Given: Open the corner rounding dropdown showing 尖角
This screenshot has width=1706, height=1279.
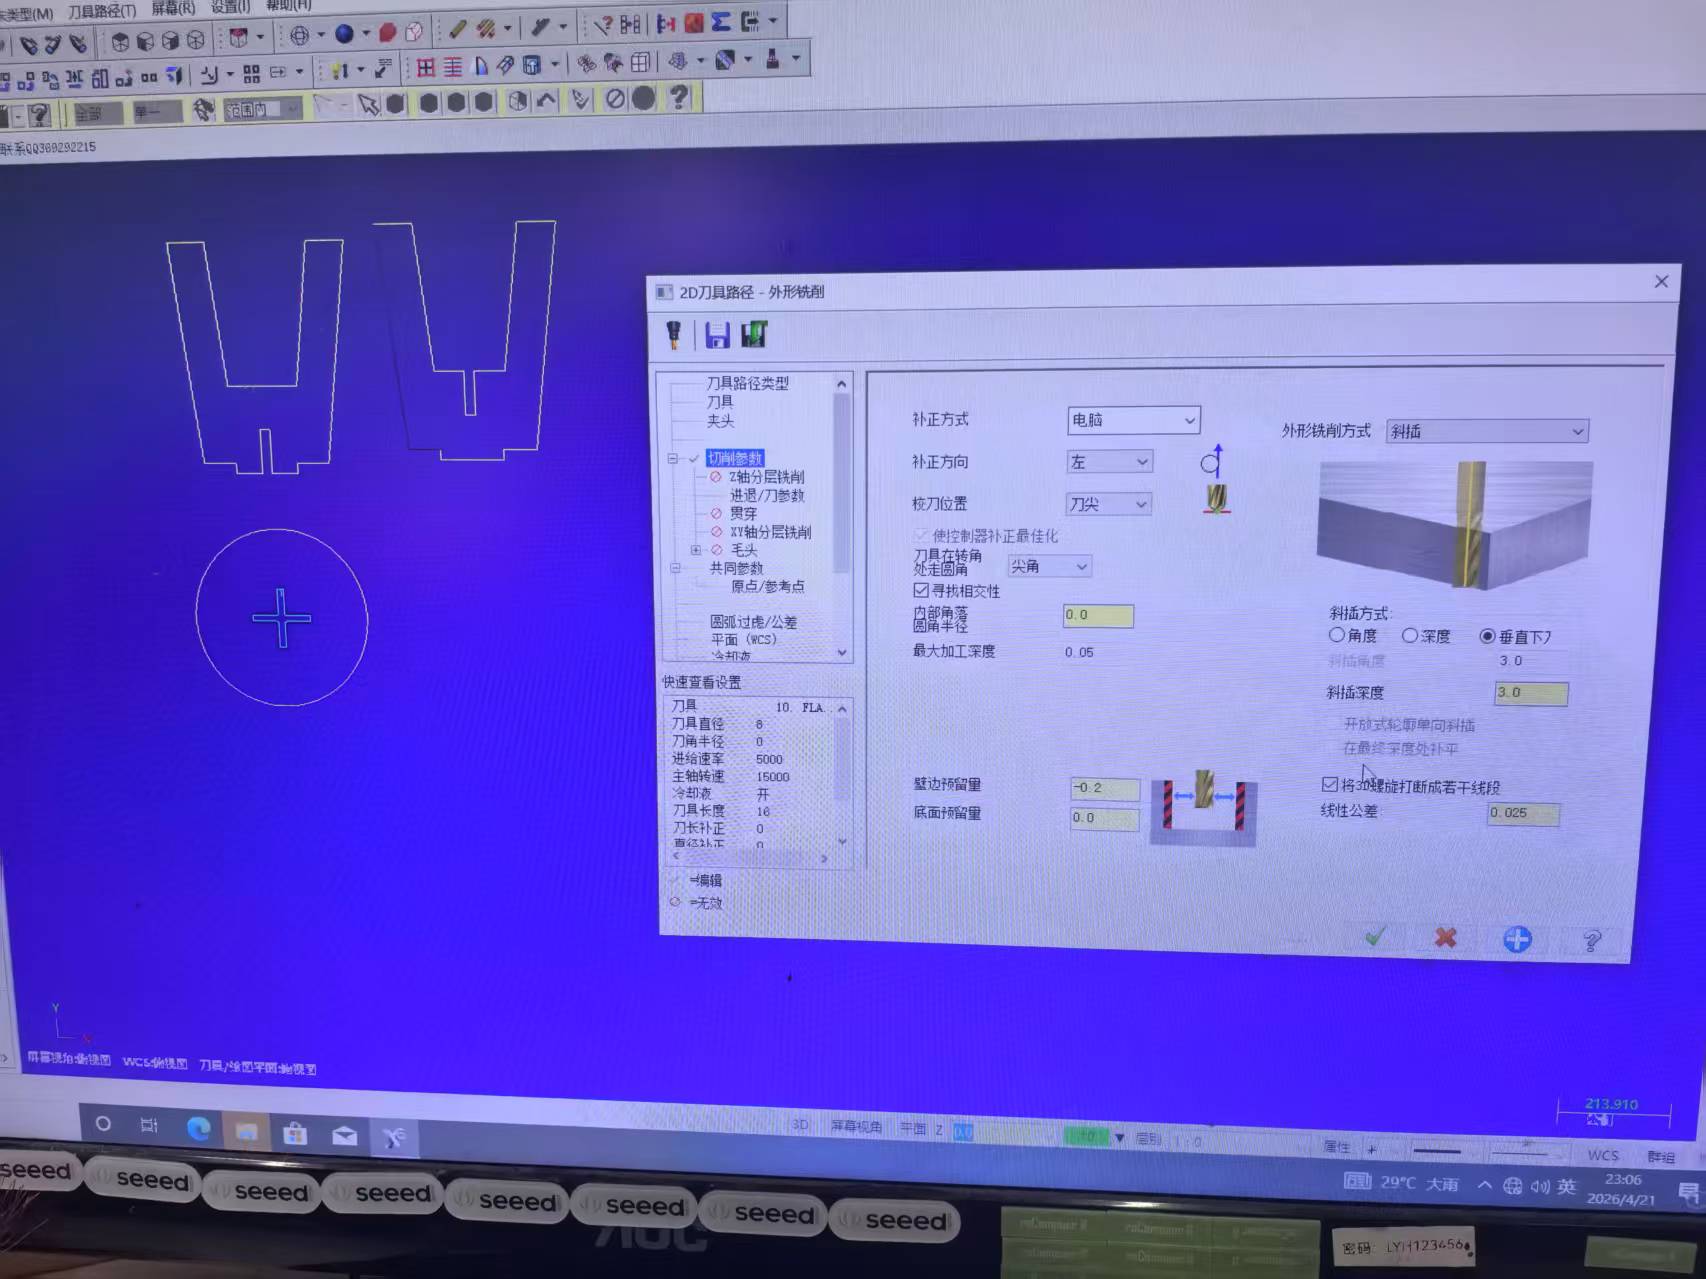Looking at the screenshot, I should [1049, 566].
